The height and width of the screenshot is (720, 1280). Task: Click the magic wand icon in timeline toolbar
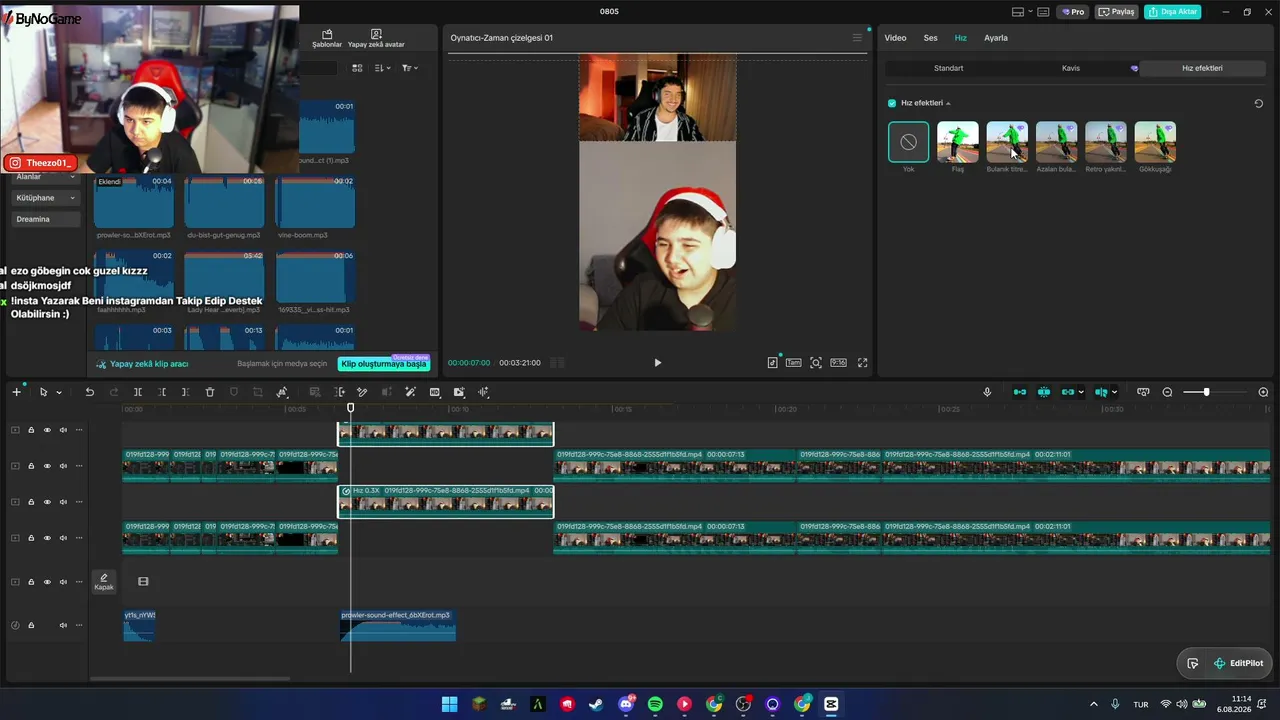[411, 392]
